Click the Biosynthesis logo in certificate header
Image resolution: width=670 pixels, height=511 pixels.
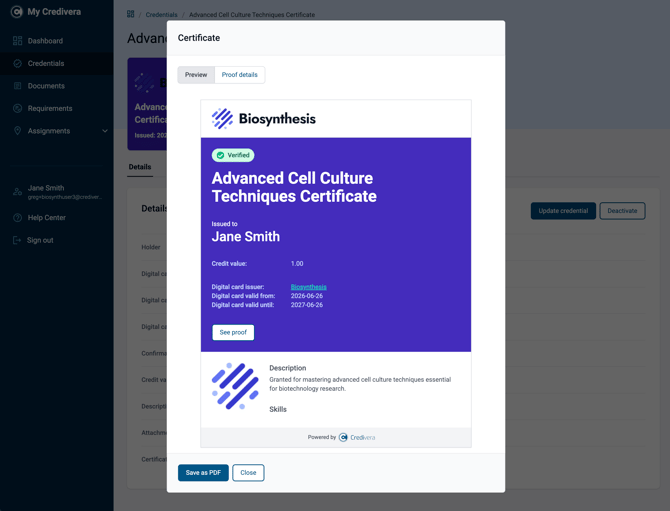[x=264, y=118]
